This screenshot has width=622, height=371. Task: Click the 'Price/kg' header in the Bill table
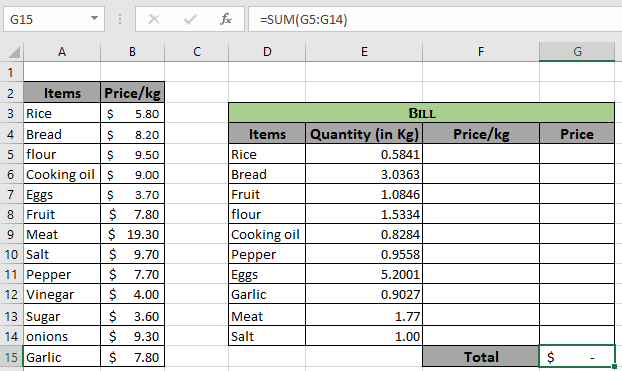481,134
